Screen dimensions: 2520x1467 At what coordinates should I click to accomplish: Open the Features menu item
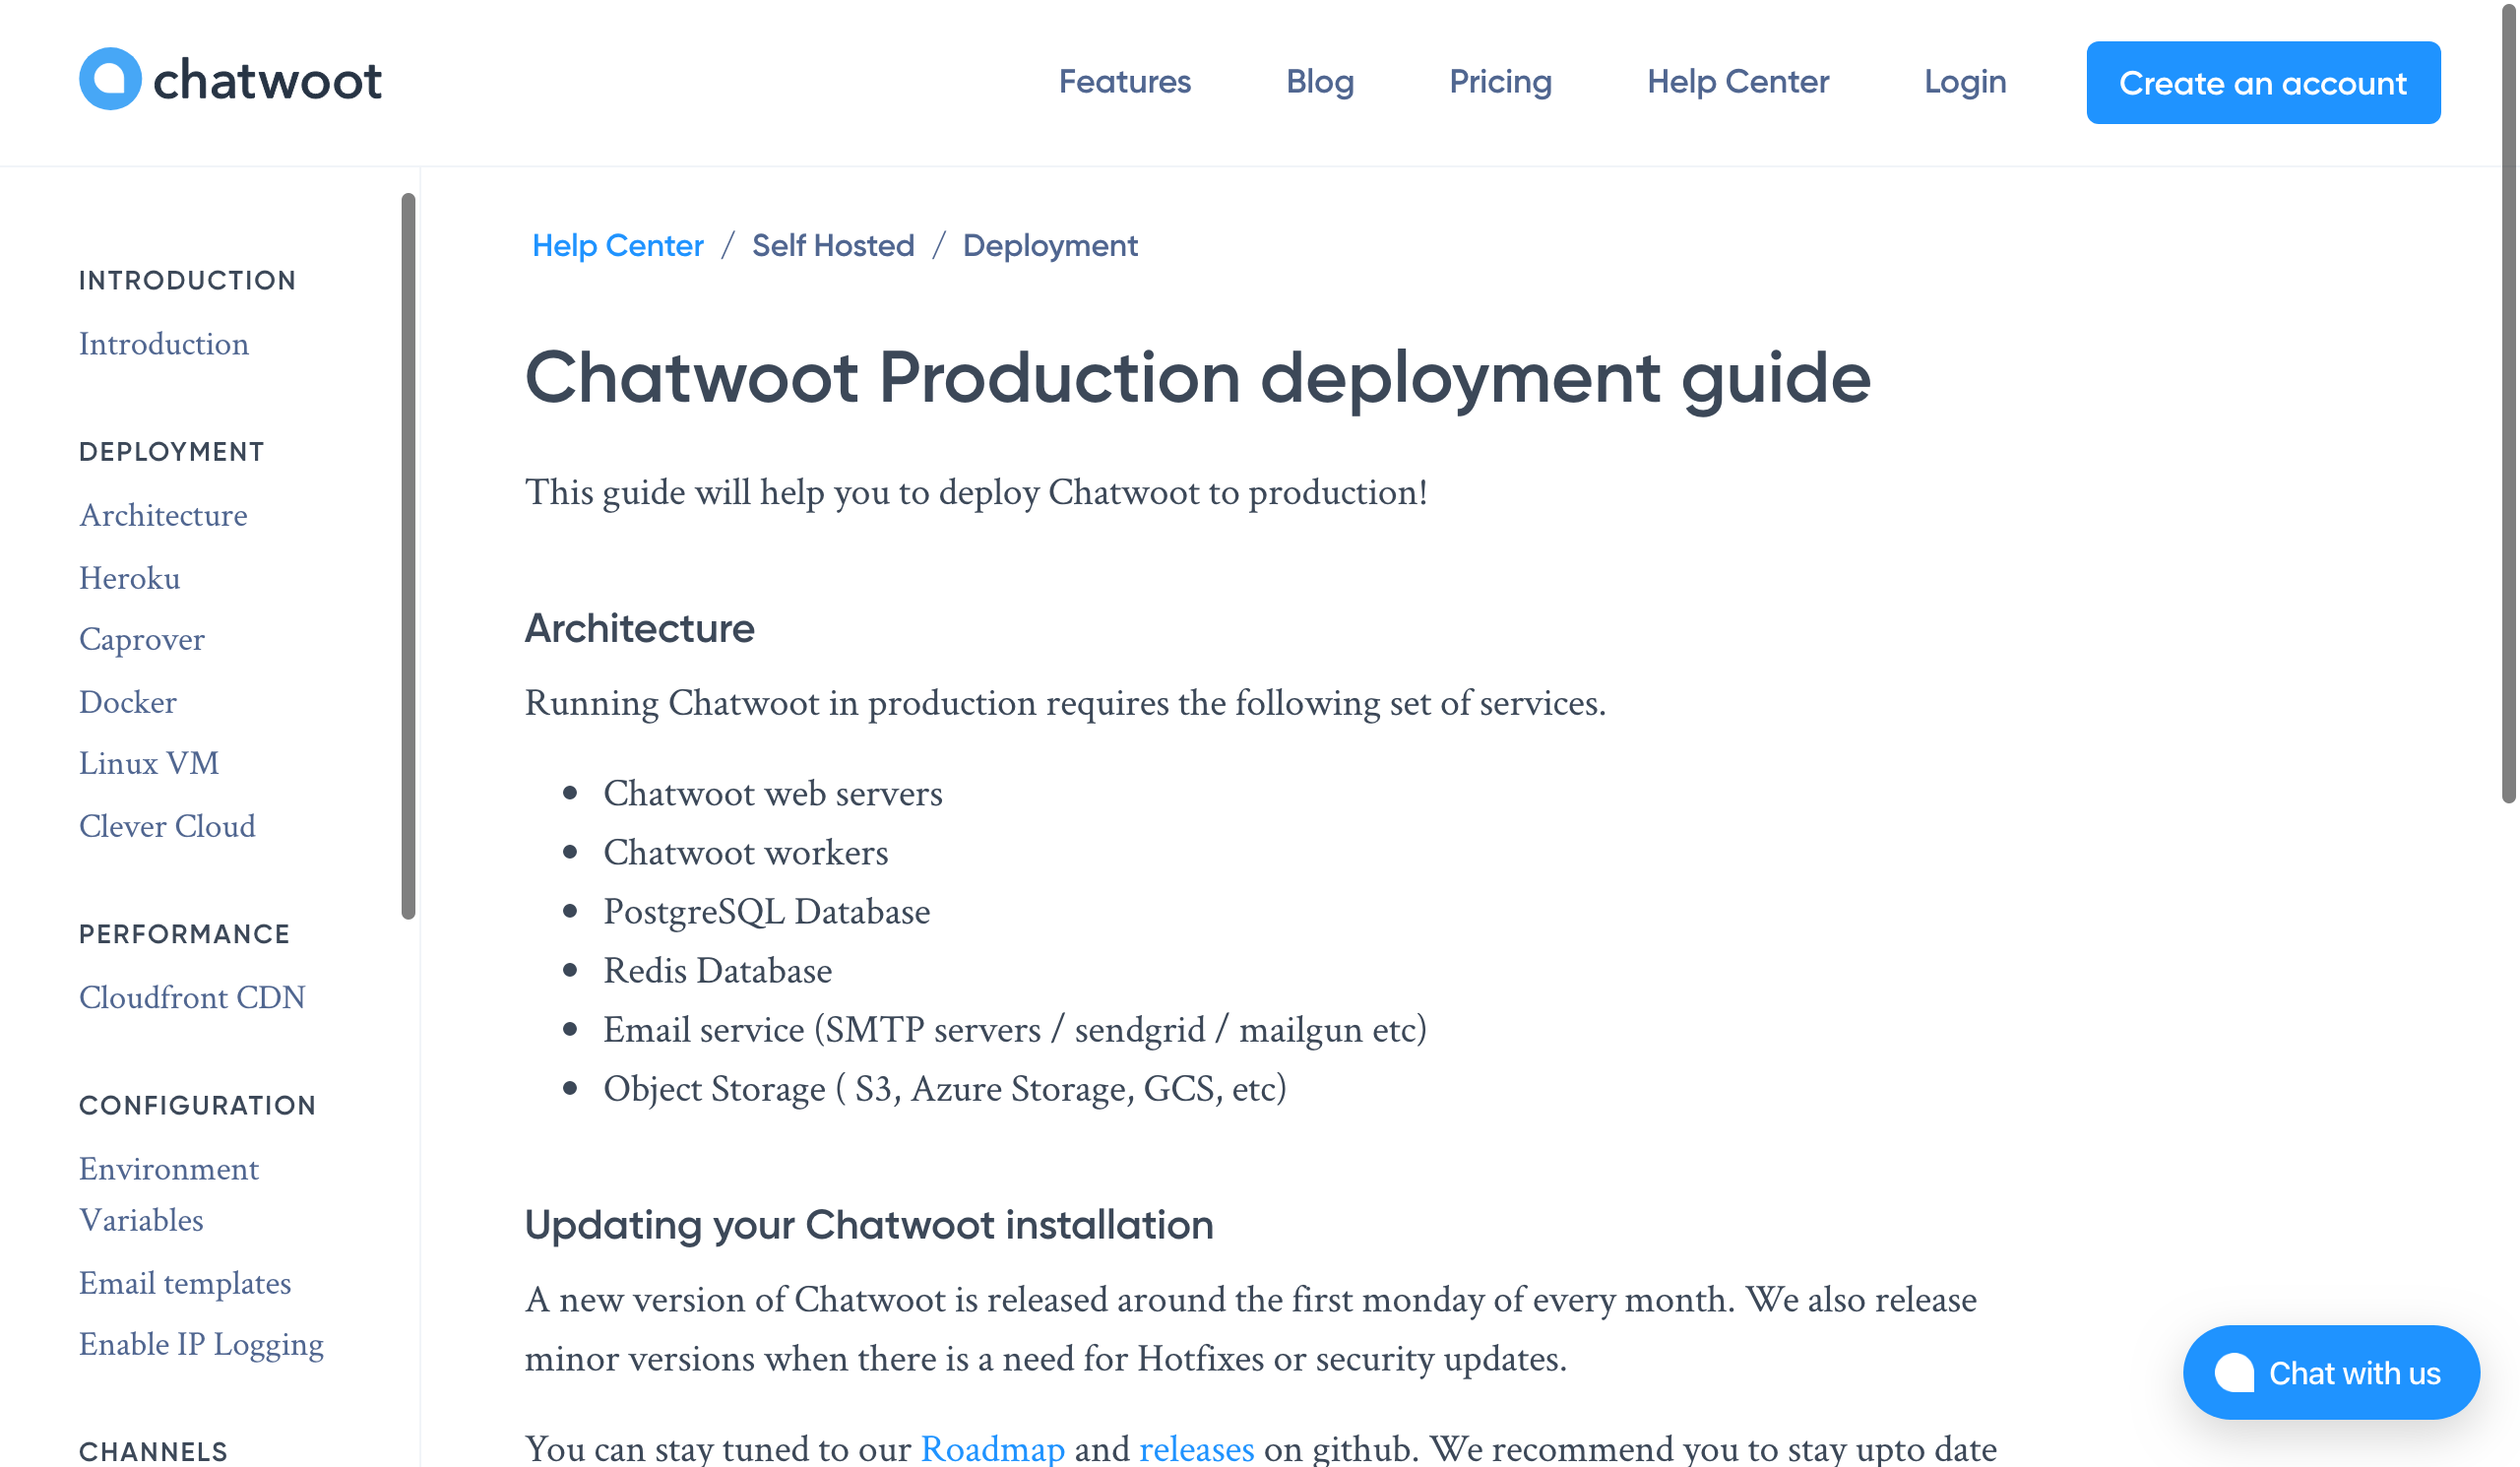1125,82
